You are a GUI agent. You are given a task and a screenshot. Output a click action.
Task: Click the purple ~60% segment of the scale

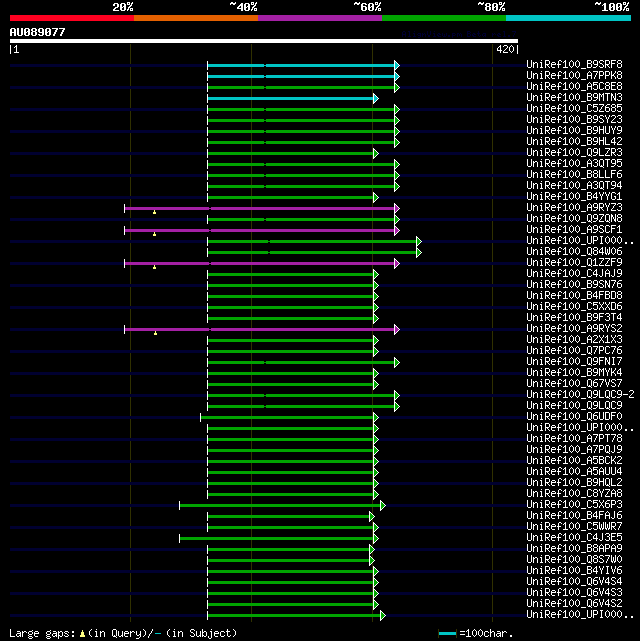click(x=320, y=18)
